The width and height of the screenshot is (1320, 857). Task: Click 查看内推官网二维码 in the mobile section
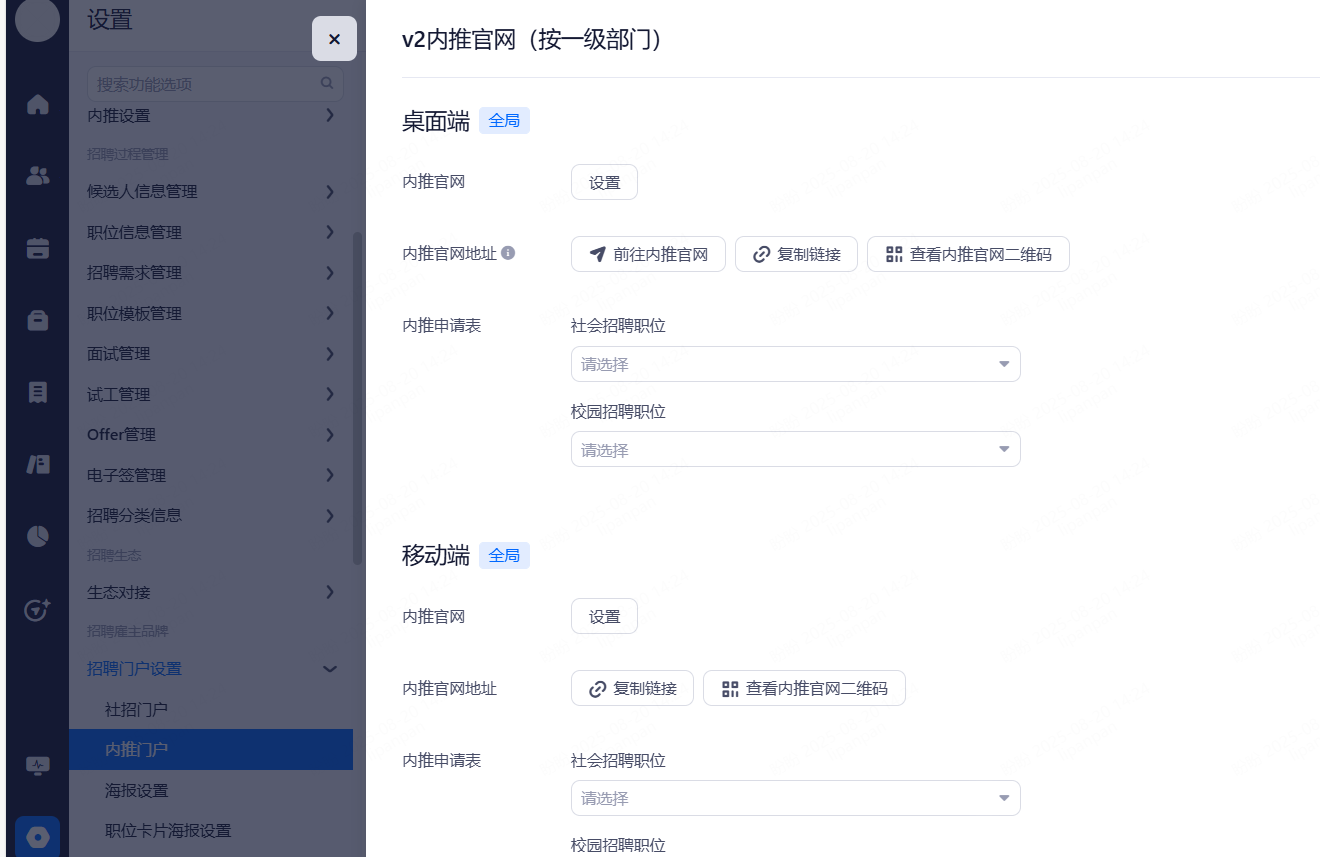804,688
